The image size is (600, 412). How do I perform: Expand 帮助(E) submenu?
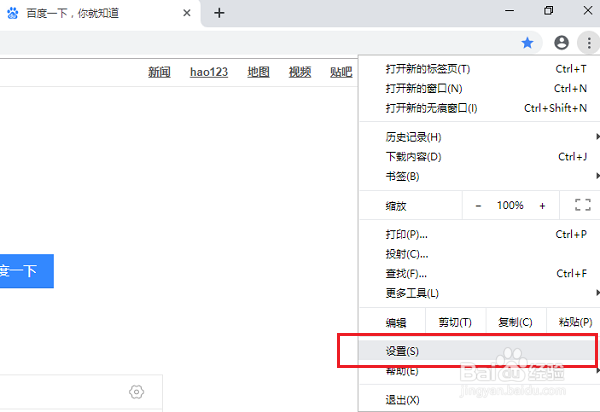[x=479, y=371]
